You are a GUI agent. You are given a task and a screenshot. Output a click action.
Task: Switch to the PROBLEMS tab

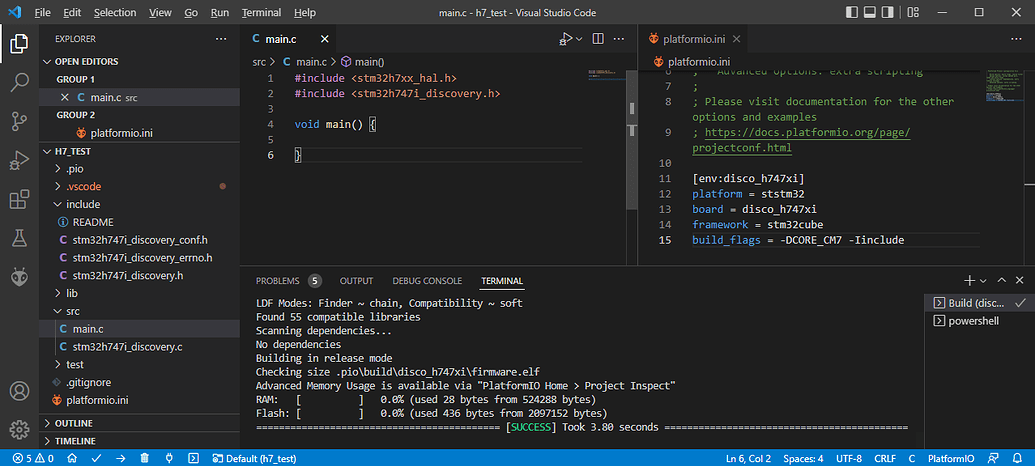click(278, 281)
